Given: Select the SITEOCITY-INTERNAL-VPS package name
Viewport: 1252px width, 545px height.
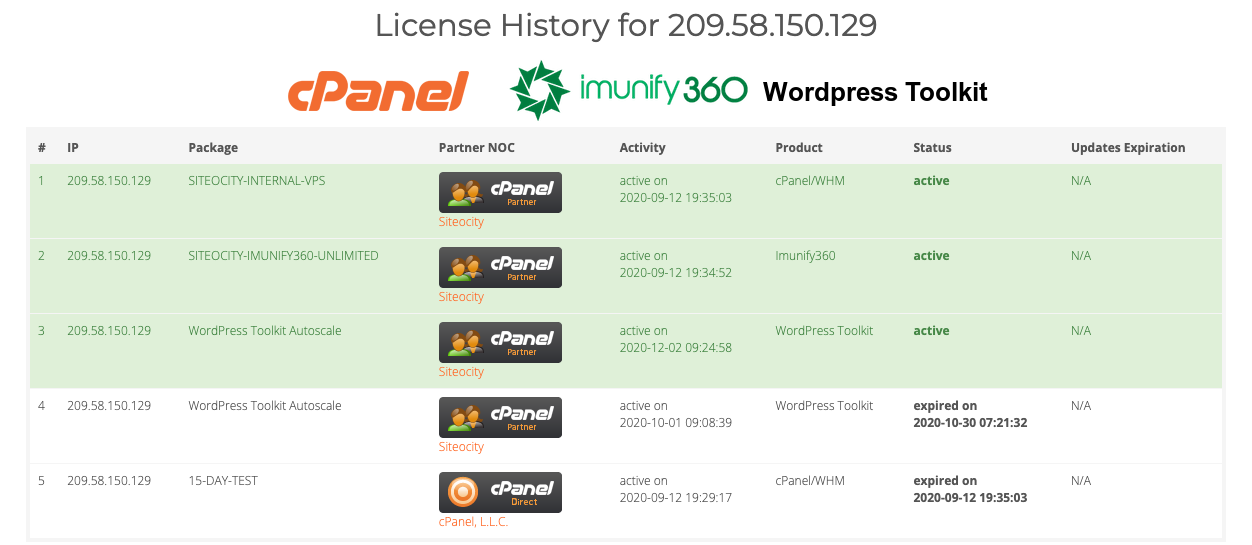Looking at the screenshot, I should 256,181.
